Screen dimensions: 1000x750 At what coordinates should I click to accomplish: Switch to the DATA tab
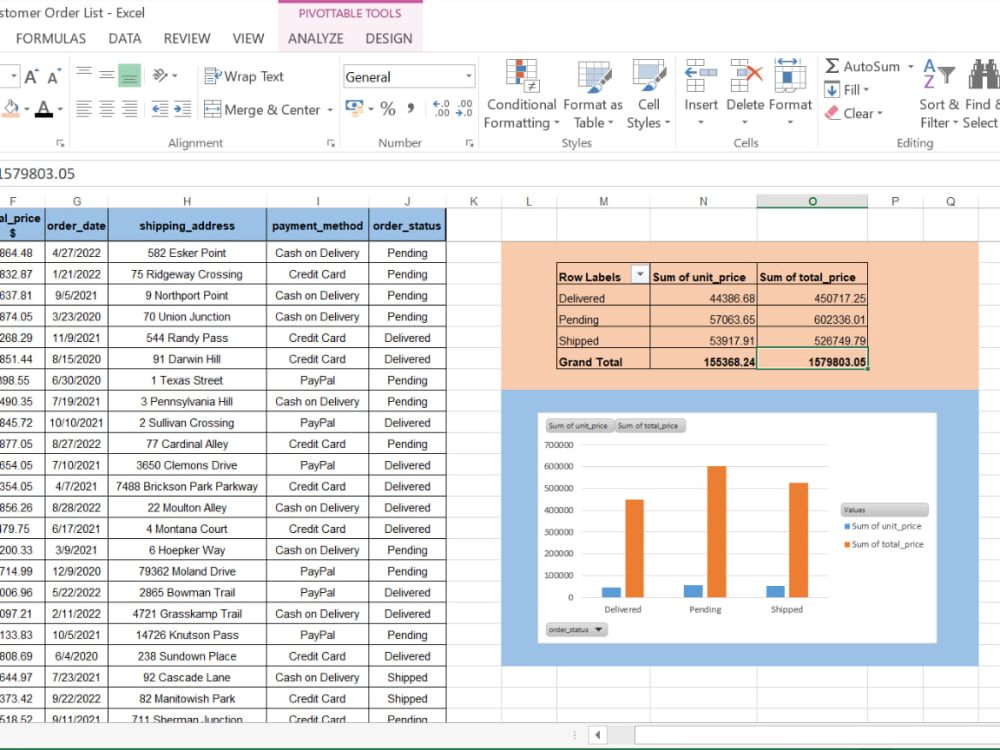point(125,39)
